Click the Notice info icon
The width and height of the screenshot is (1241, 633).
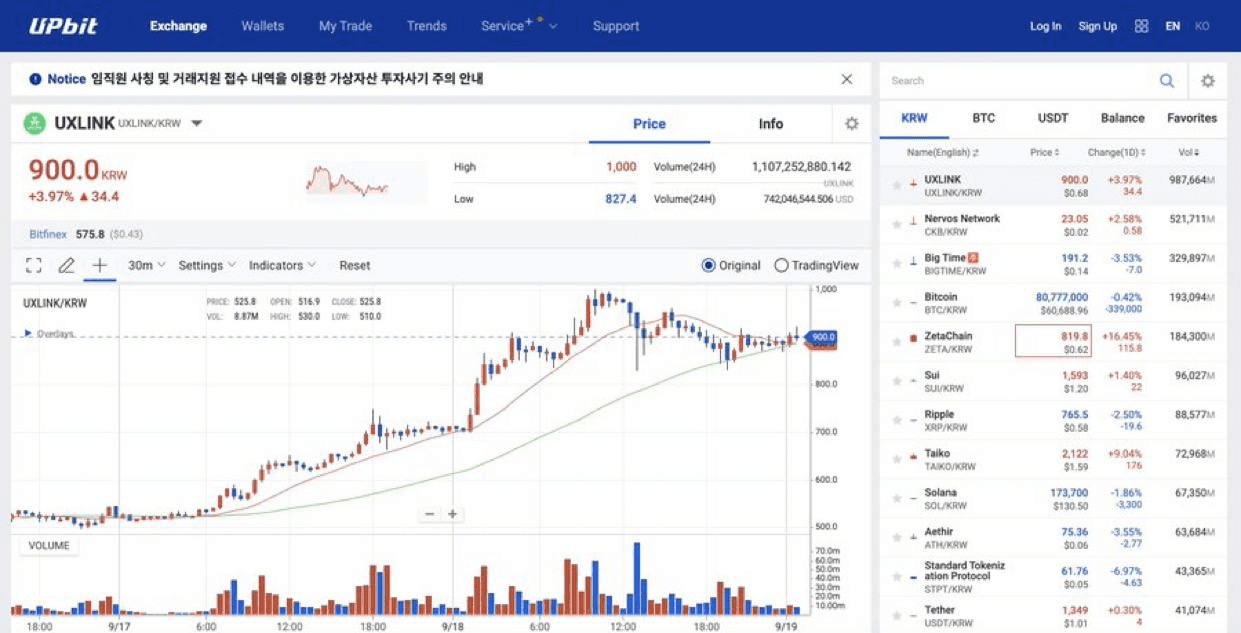(35, 79)
